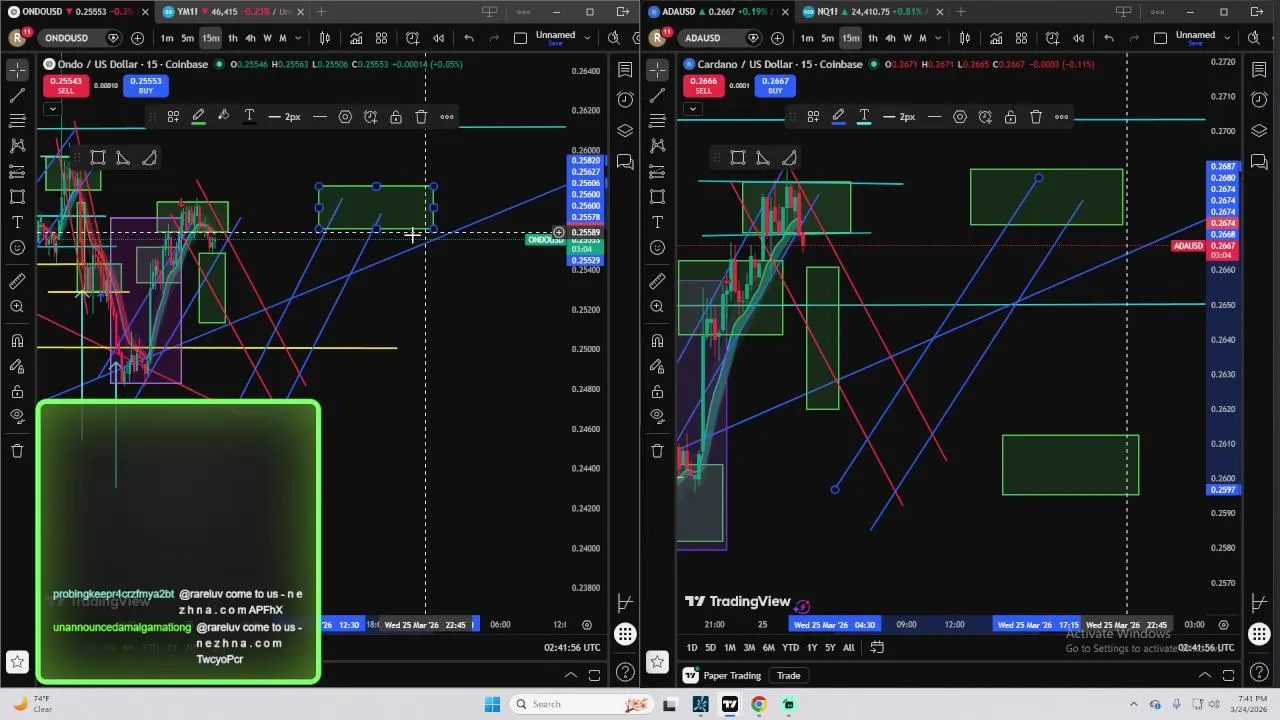This screenshot has height=720, width=1280.
Task: Select 1h timeframe in ONDOUSD toolbar
Action: 232,38
